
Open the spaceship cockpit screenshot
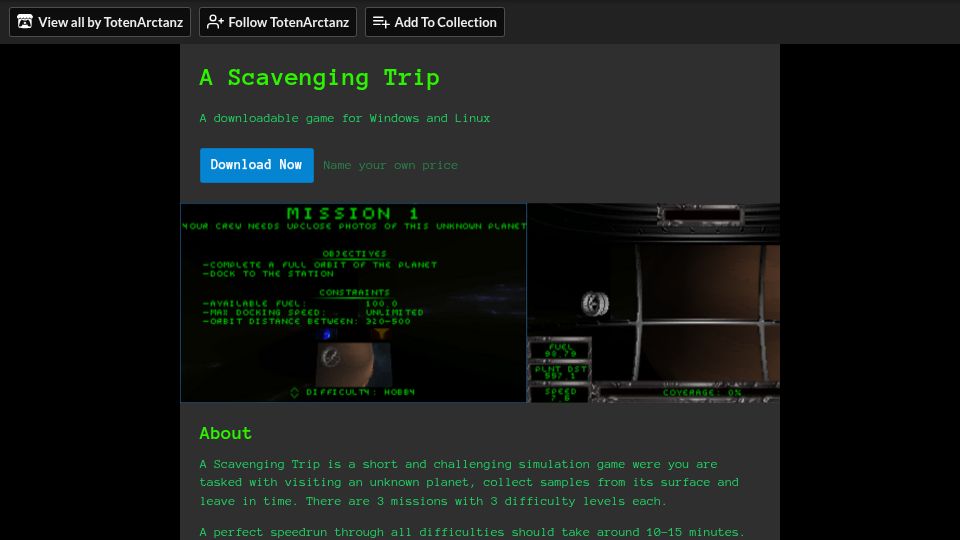coord(653,303)
